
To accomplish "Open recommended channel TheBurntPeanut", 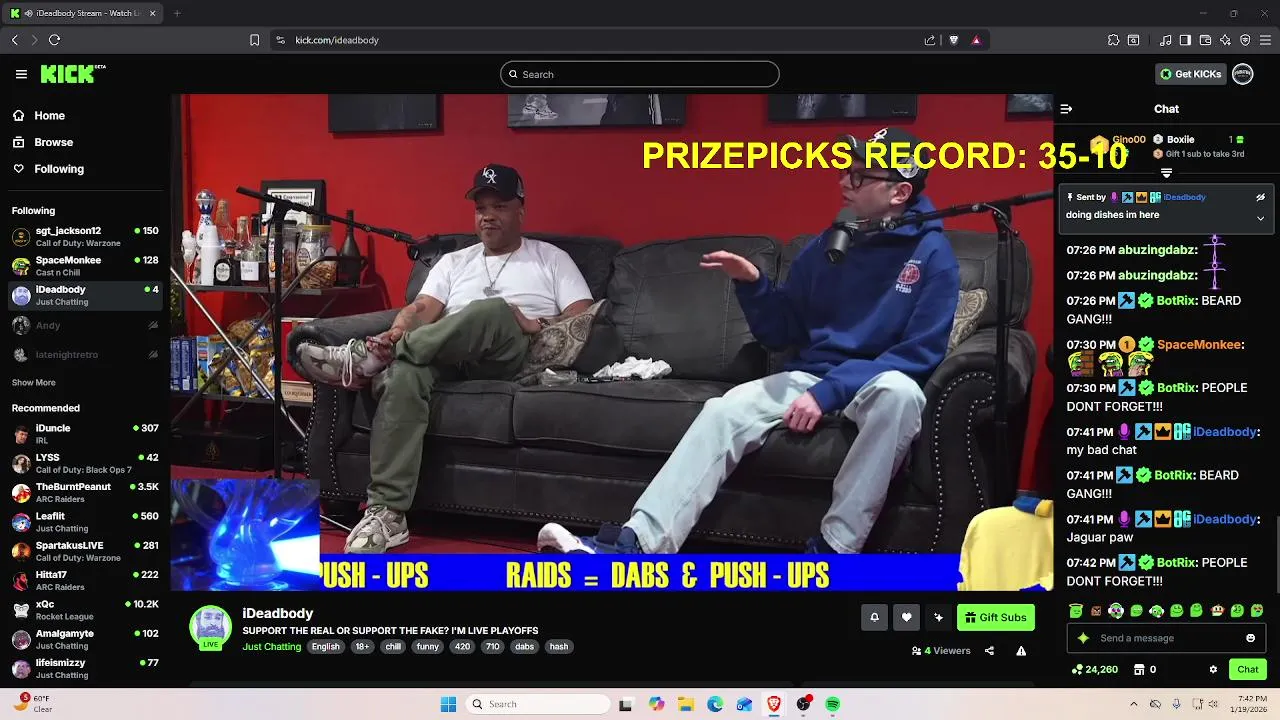I will (x=85, y=492).
